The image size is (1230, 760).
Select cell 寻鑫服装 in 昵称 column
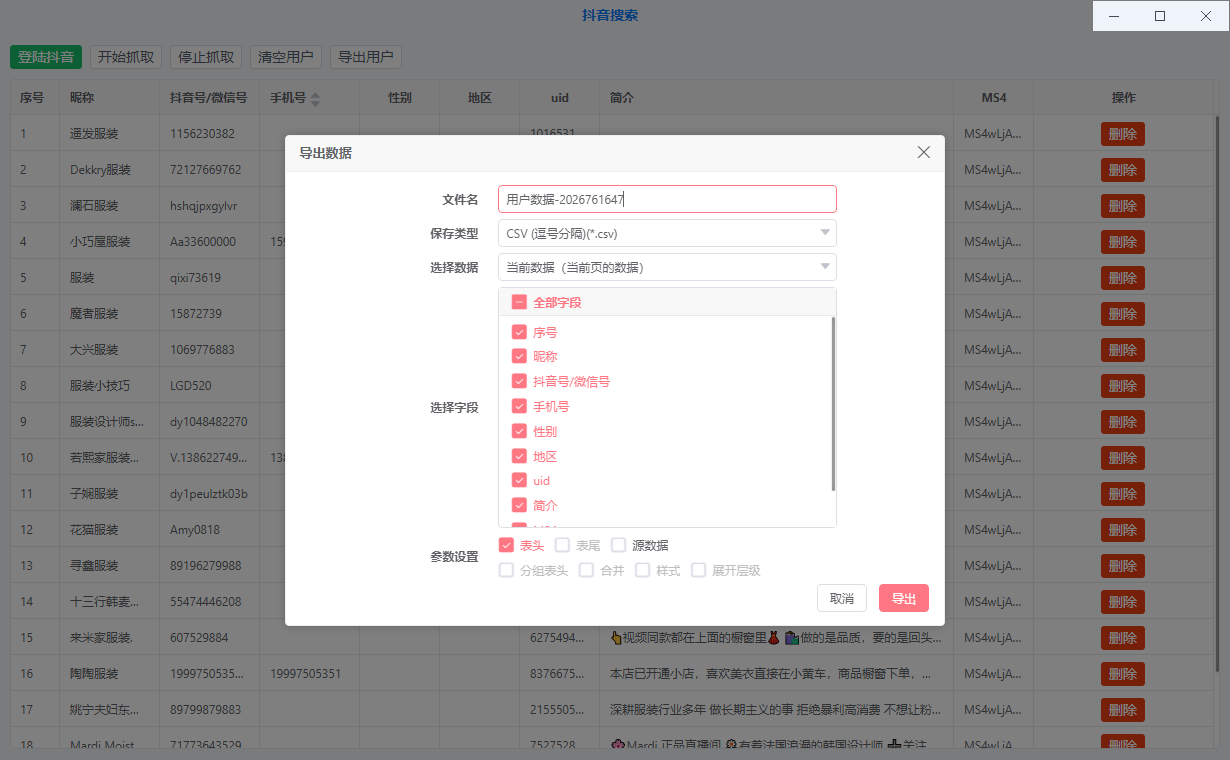[x=110, y=566]
